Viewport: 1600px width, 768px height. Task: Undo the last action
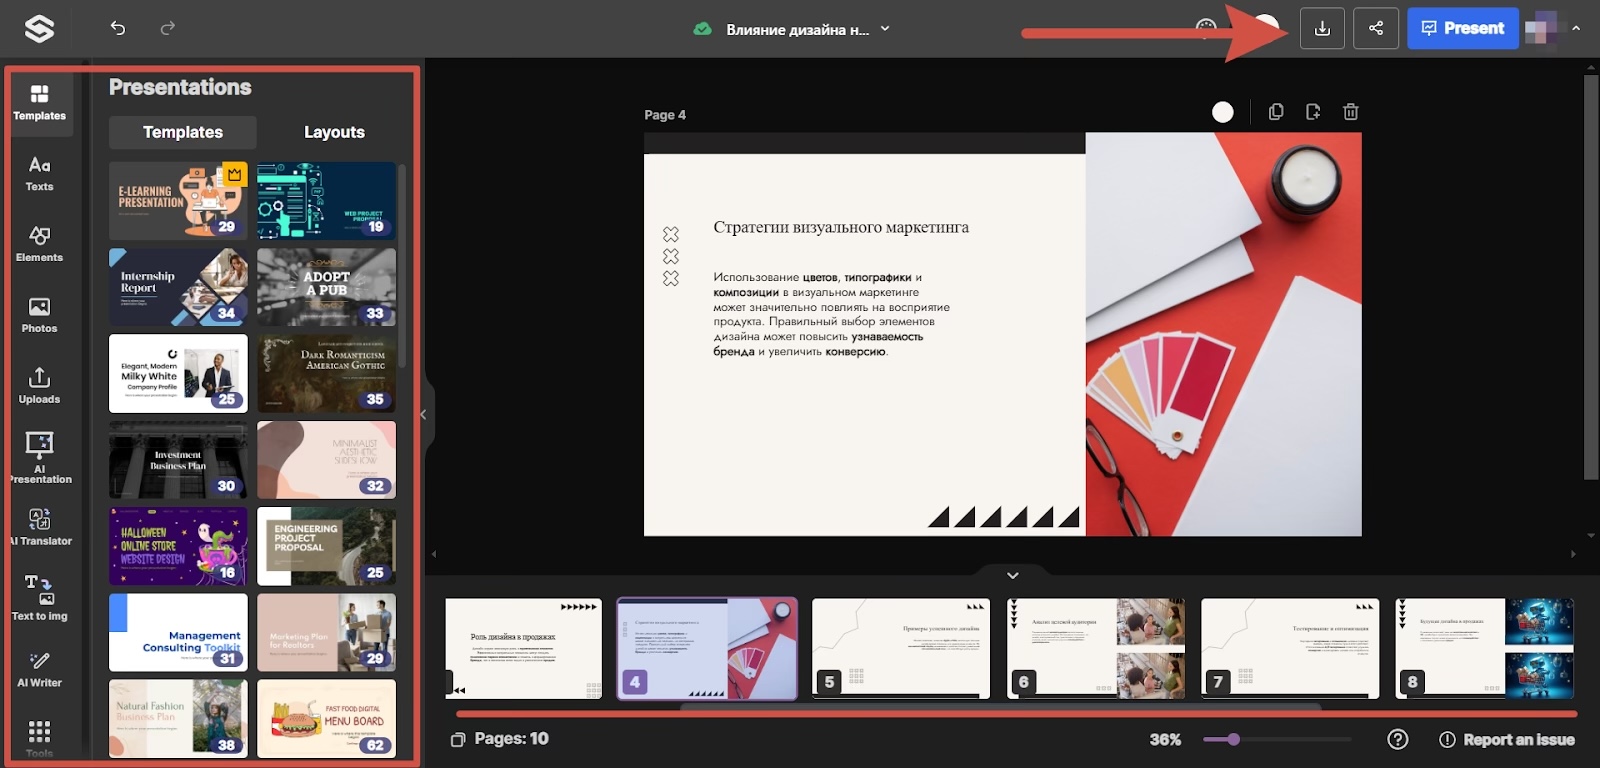pos(118,28)
